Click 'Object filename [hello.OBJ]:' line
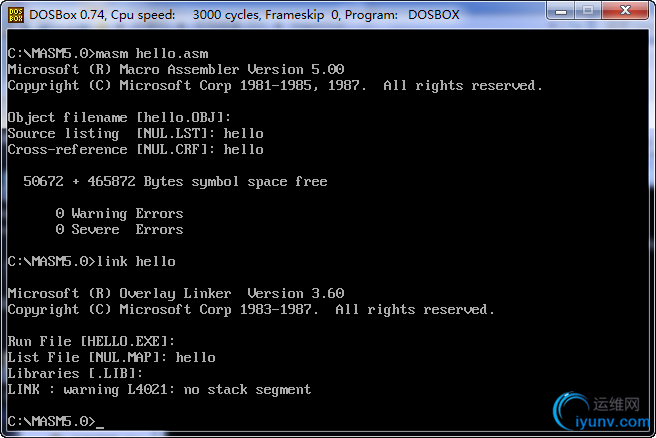 tap(119, 118)
